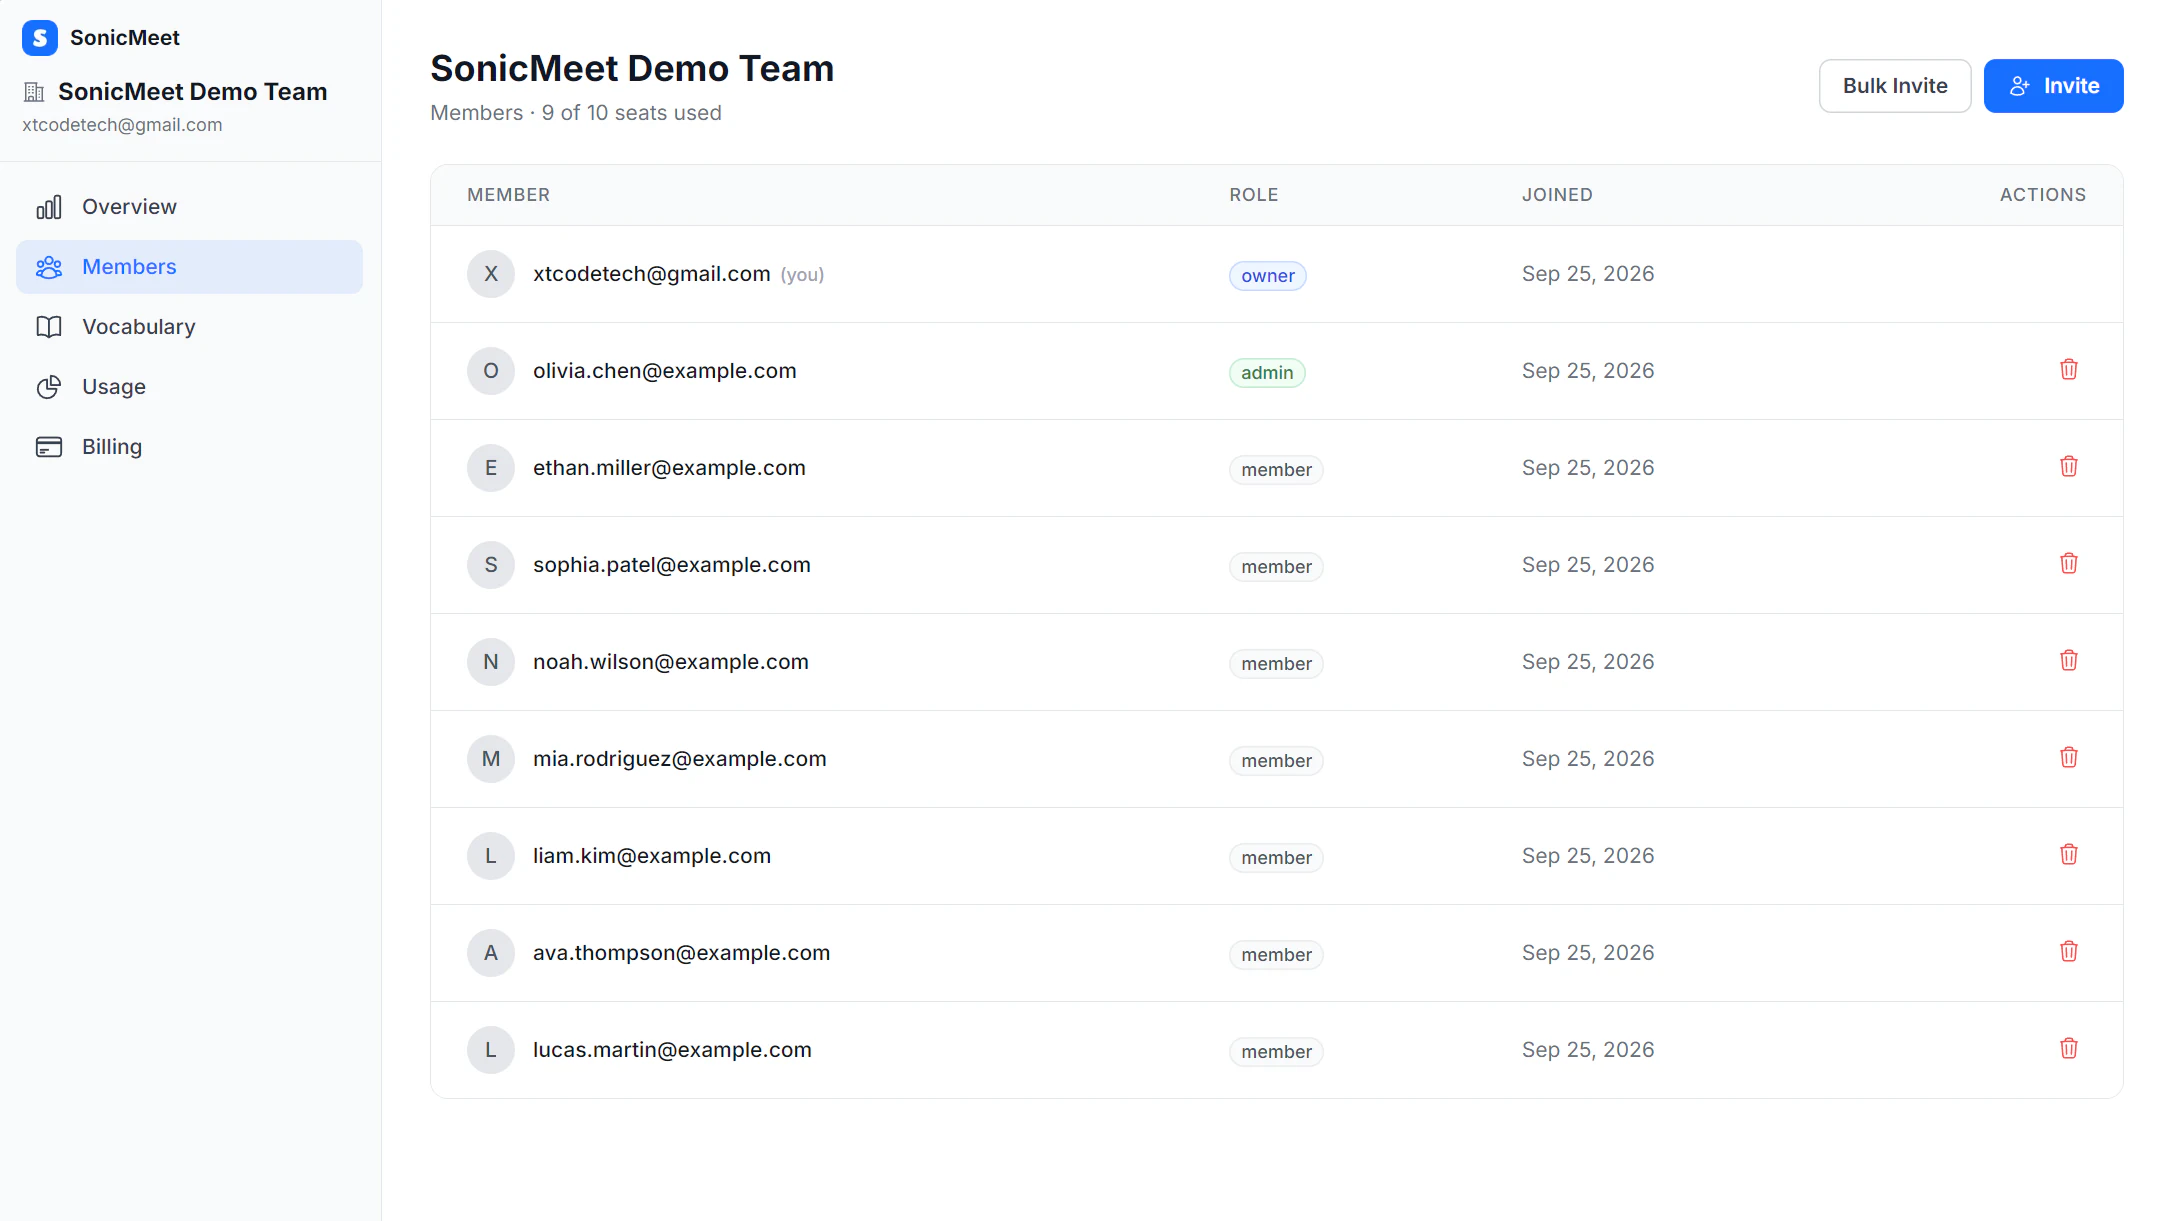Click trash icon for sophia.patel@example.com
The image size is (2161, 1221).
(x=2069, y=564)
